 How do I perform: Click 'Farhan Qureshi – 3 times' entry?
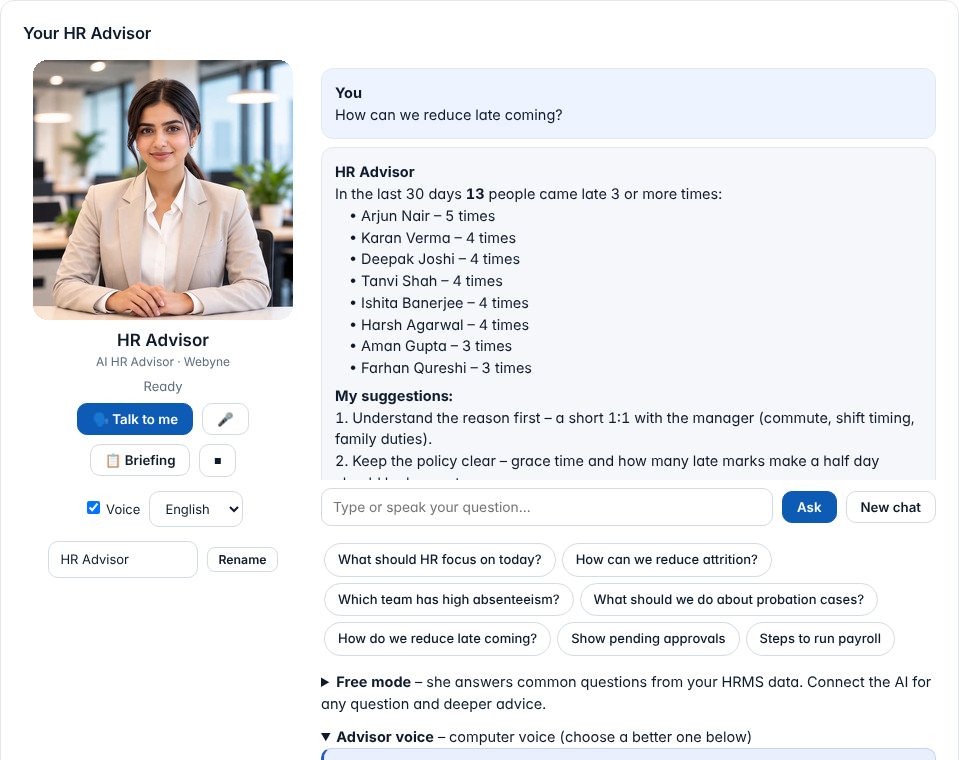446,368
